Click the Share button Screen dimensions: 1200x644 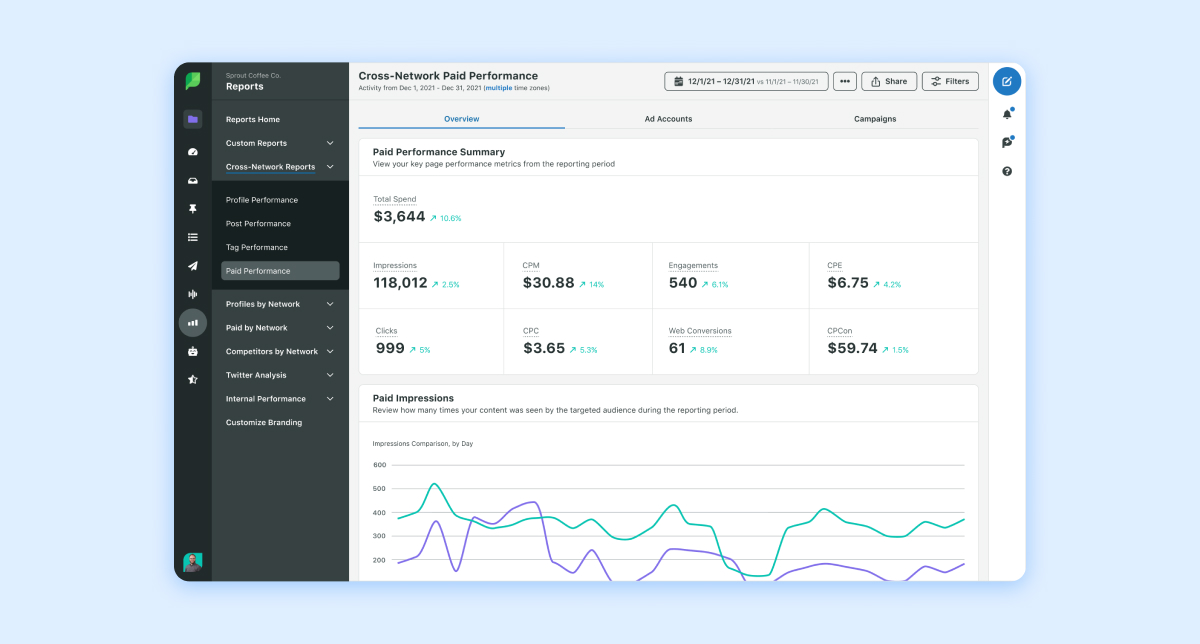pos(889,81)
